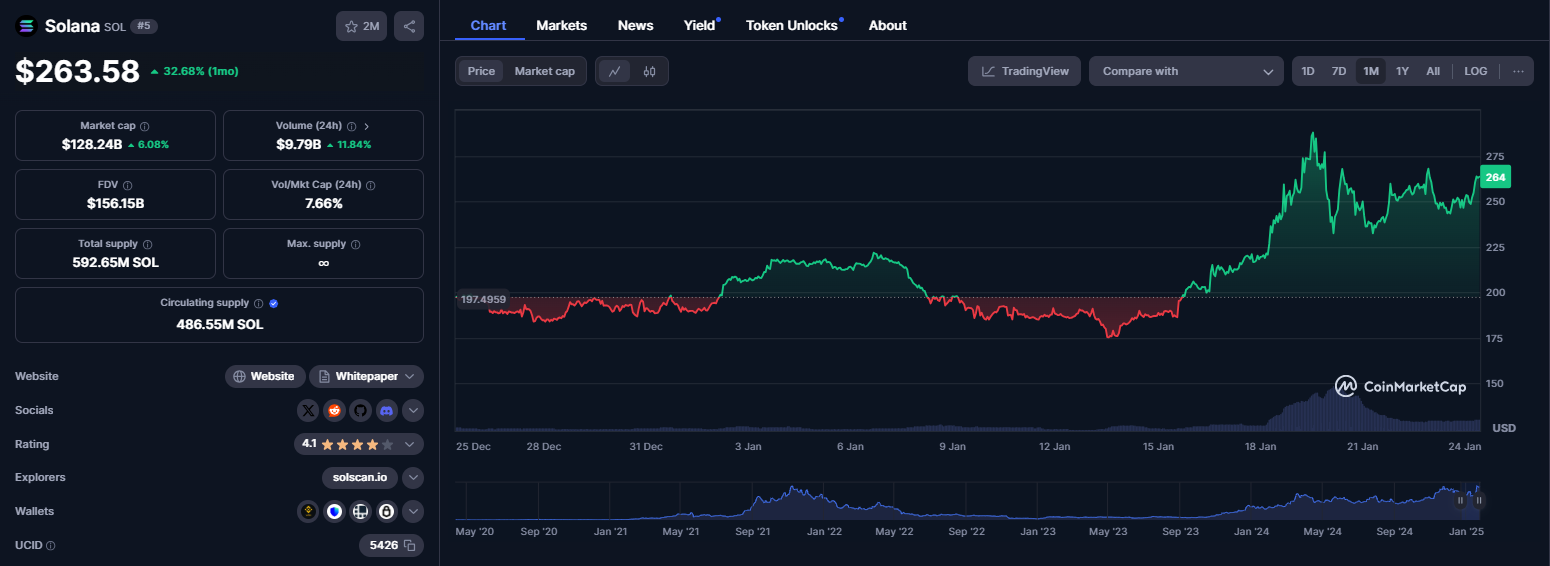Viewport: 1550px width, 566px height.
Task: Expand more Explorers chevron
Action: pos(413,478)
